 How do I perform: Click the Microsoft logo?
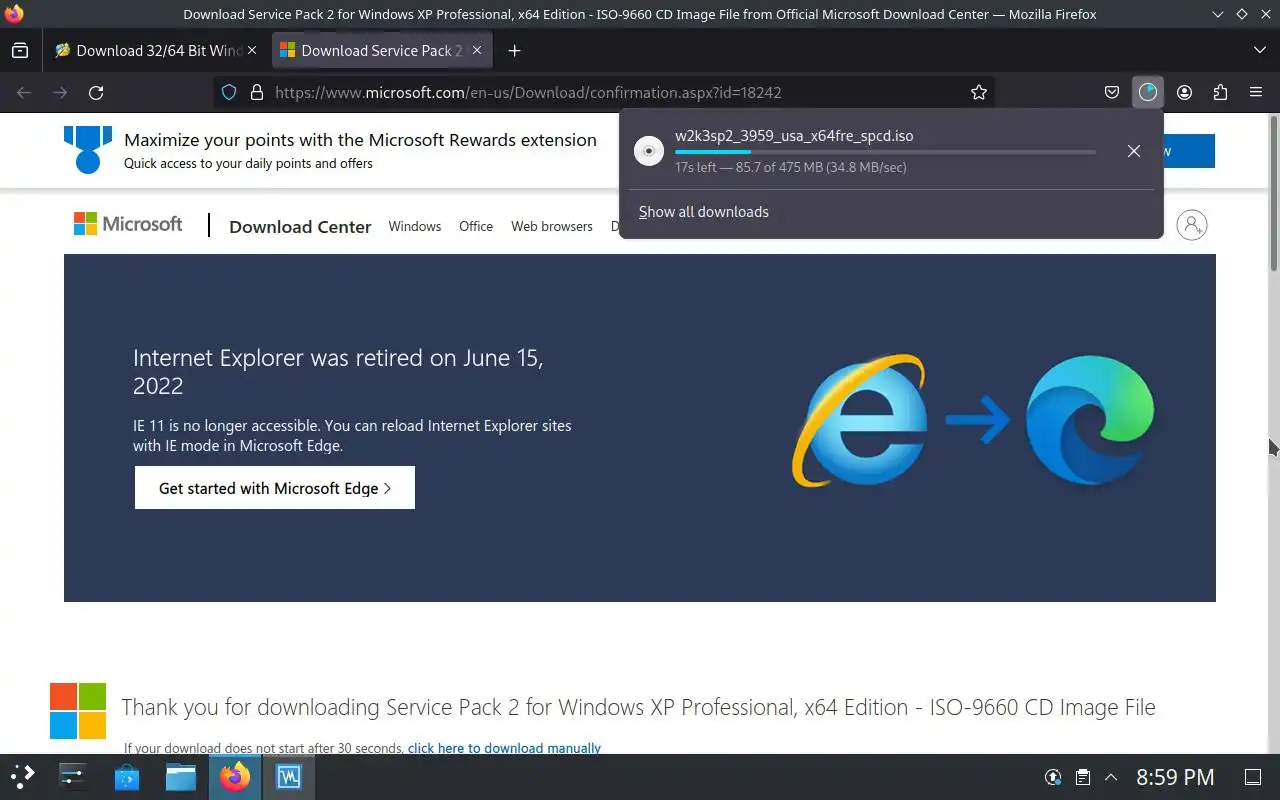pyautogui.click(x=128, y=224)
